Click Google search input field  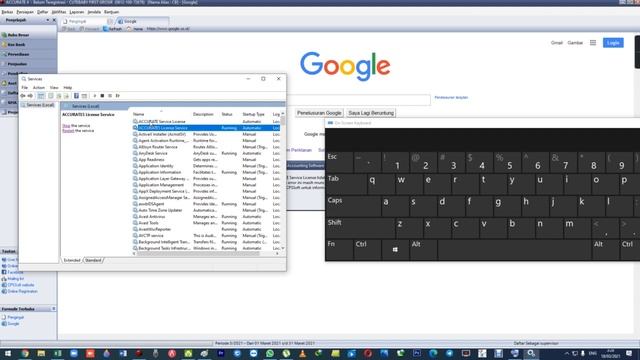point(358,100)
